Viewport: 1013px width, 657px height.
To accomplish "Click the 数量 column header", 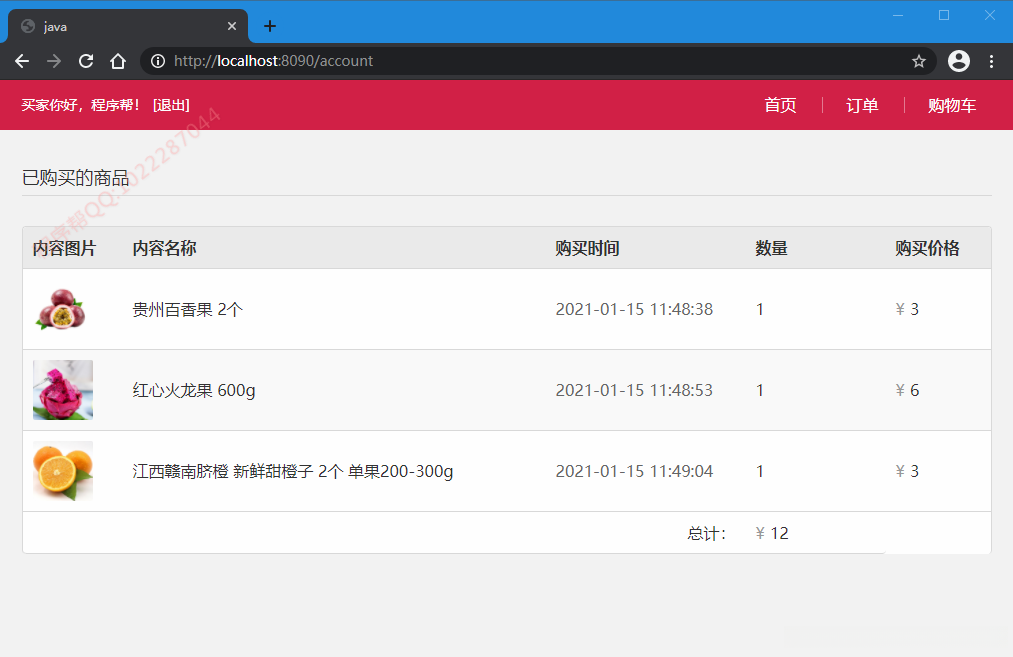I will coord(771,248).
